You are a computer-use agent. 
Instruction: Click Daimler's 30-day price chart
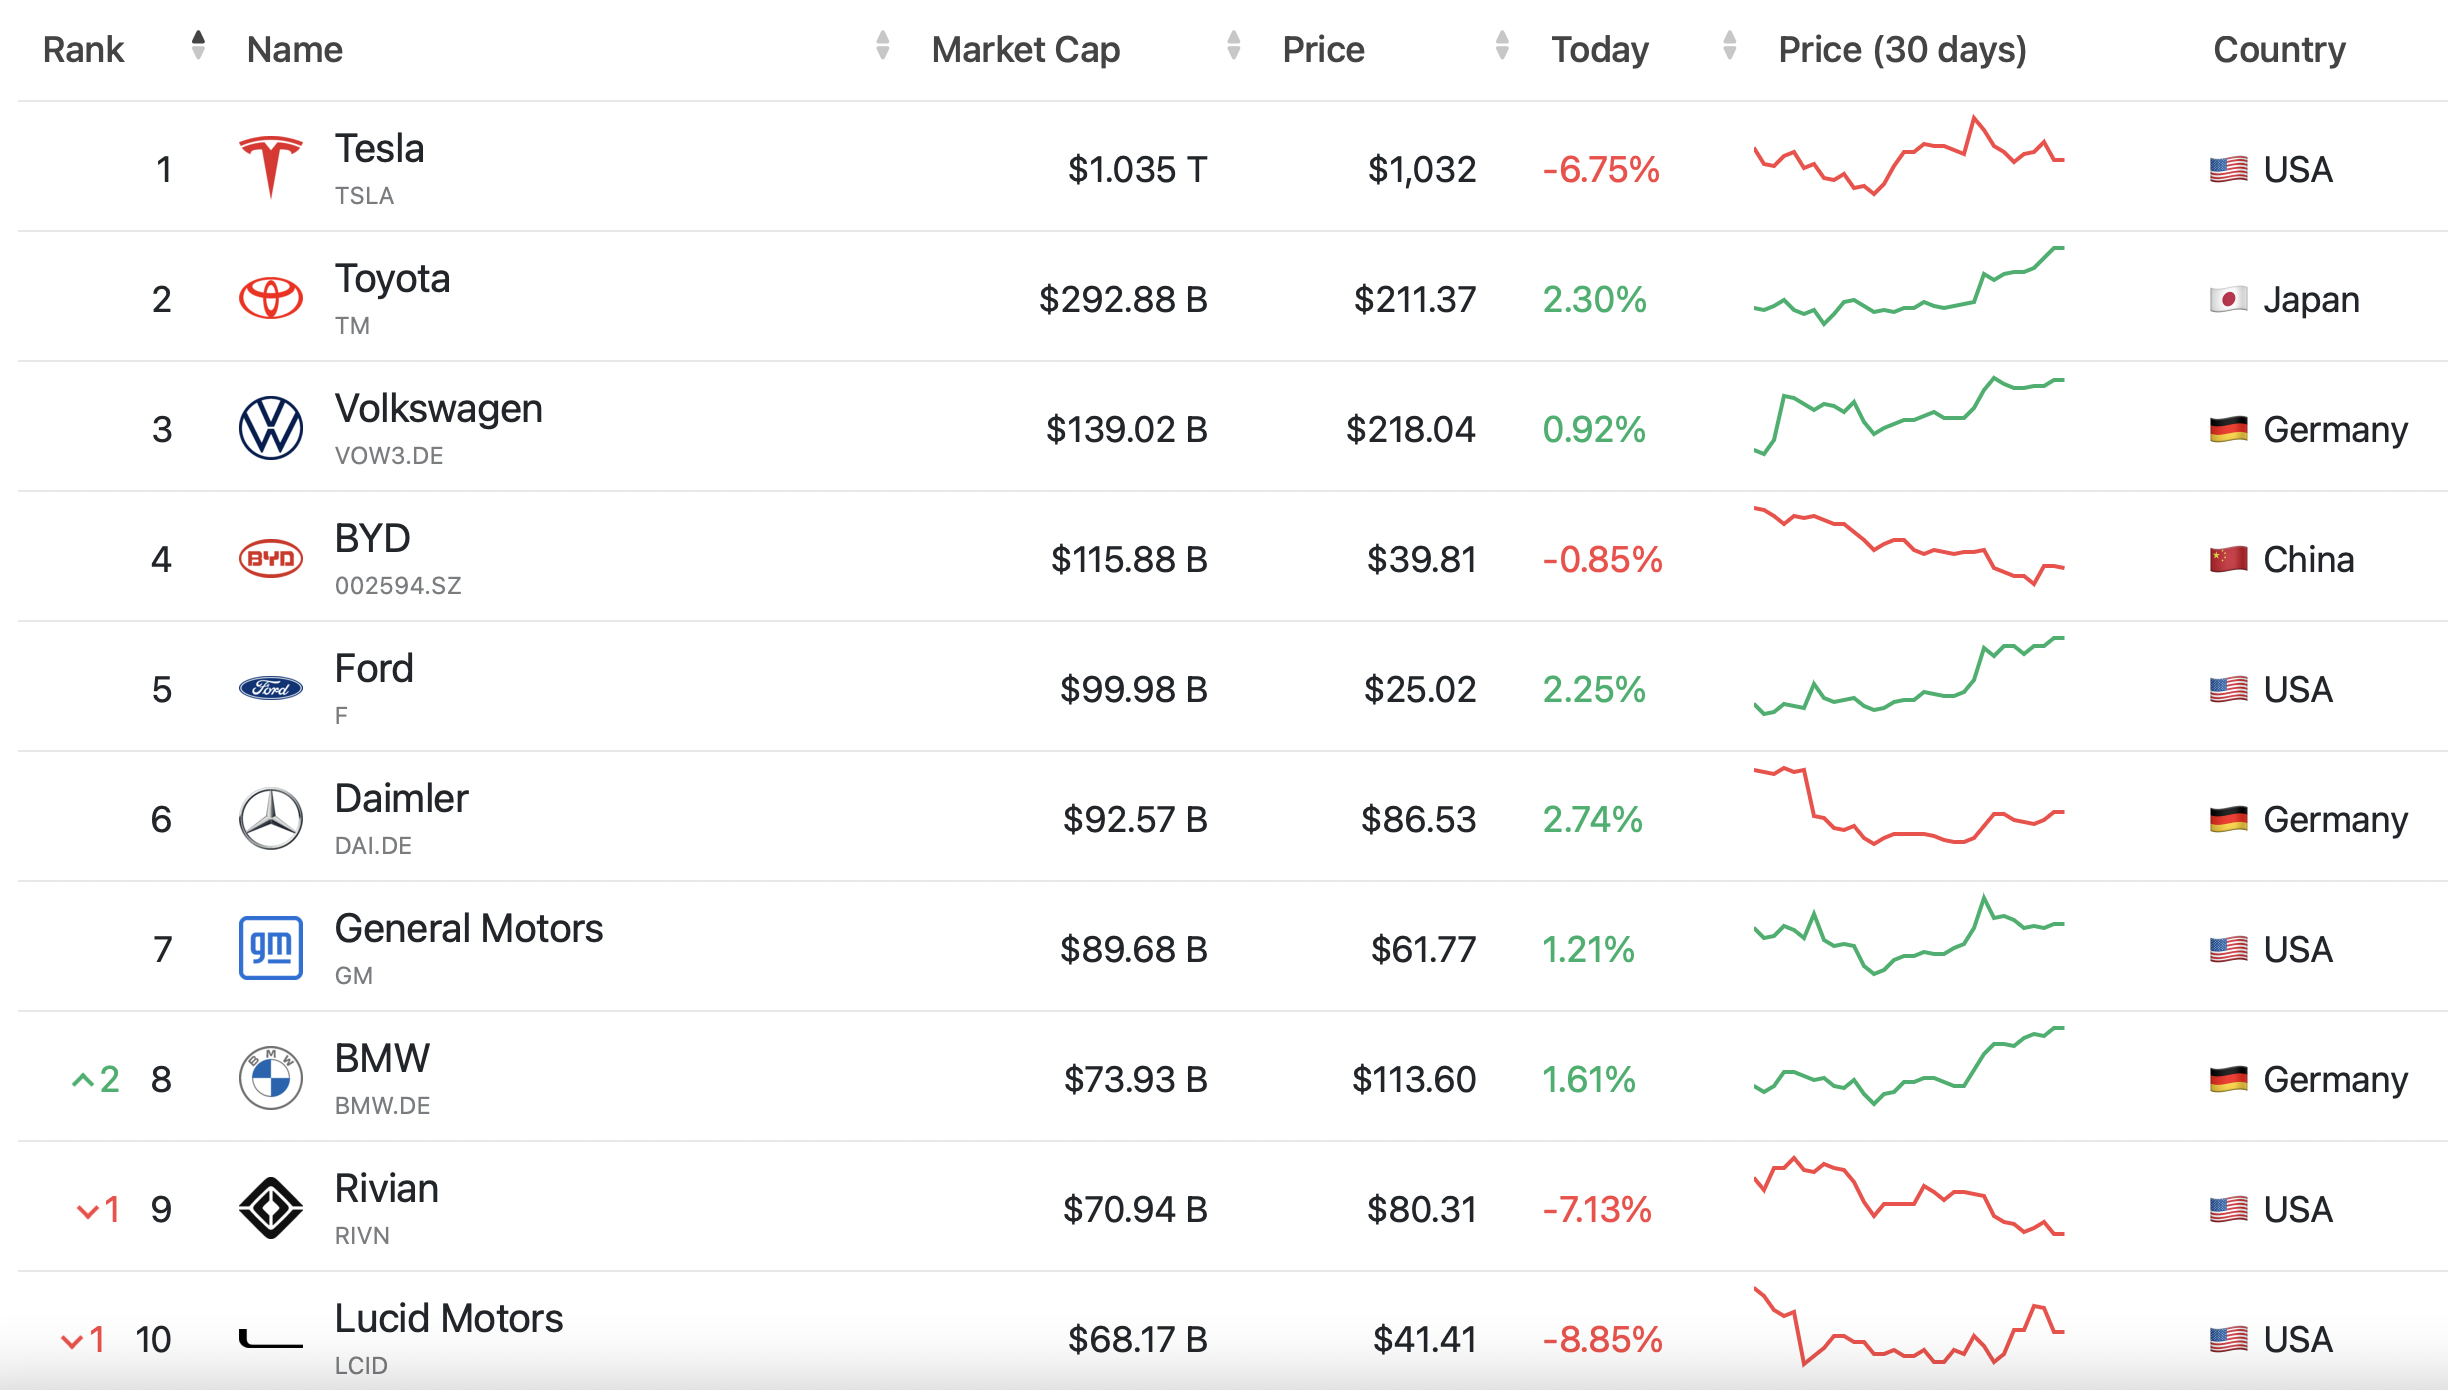pos(1909,806)
